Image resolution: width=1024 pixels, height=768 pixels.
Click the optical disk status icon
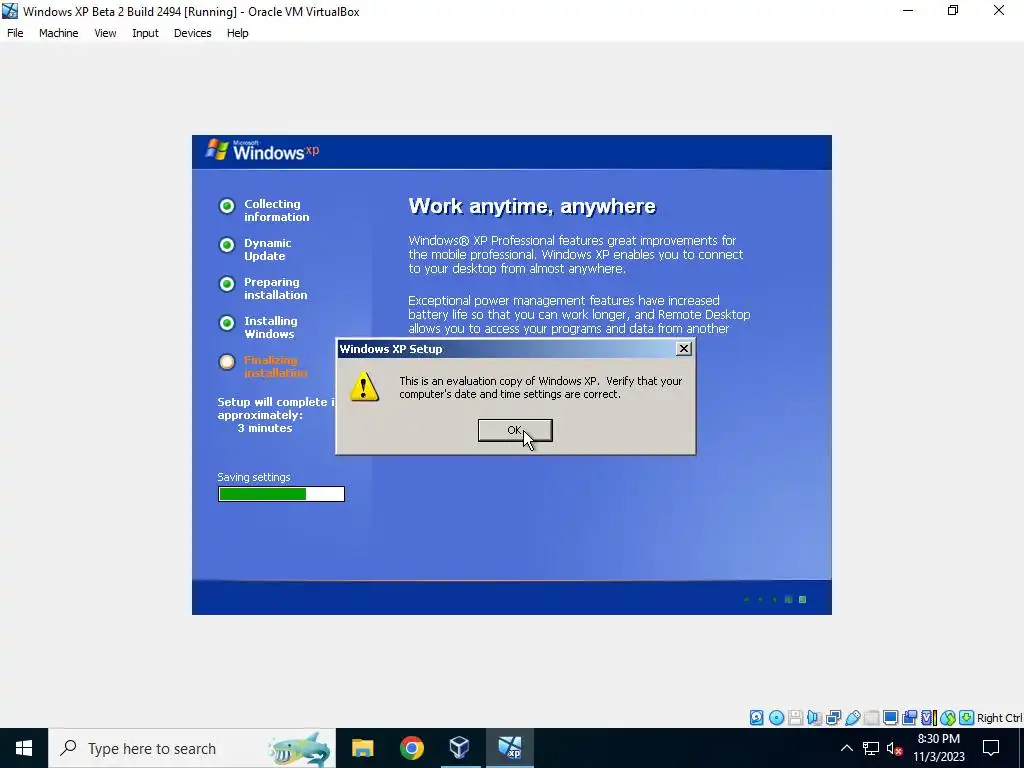(776, 718)
